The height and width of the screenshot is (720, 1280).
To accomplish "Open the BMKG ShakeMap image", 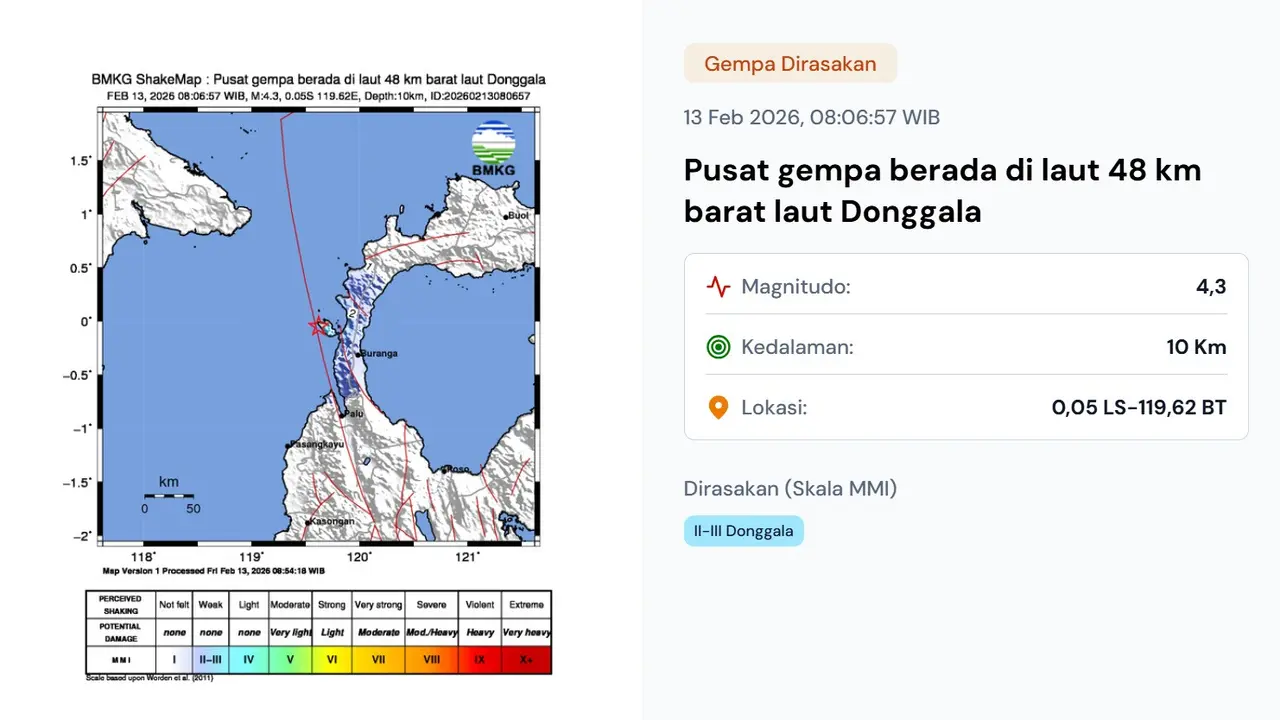I will pos(318,376).
